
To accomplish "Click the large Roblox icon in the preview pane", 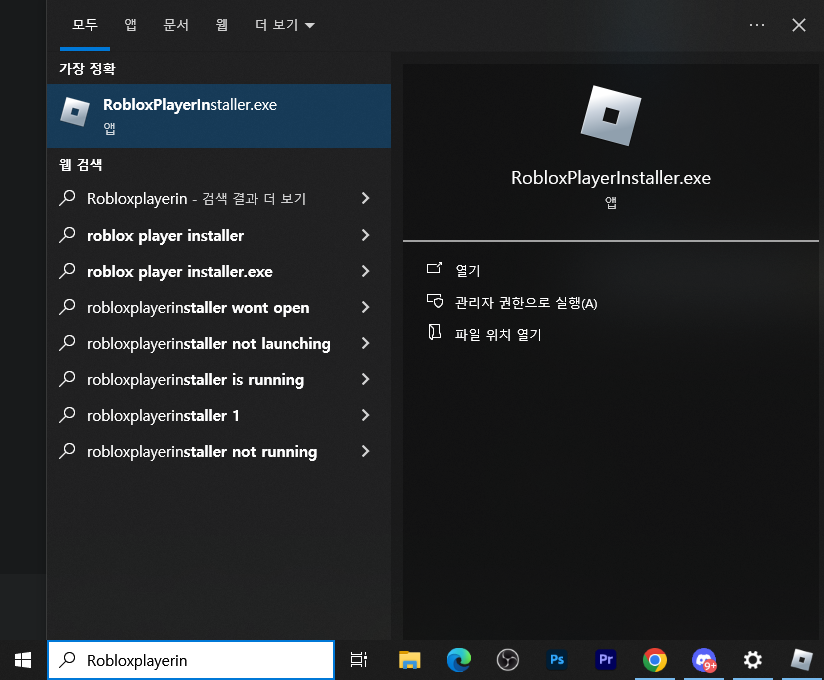I will pos(611,116).
